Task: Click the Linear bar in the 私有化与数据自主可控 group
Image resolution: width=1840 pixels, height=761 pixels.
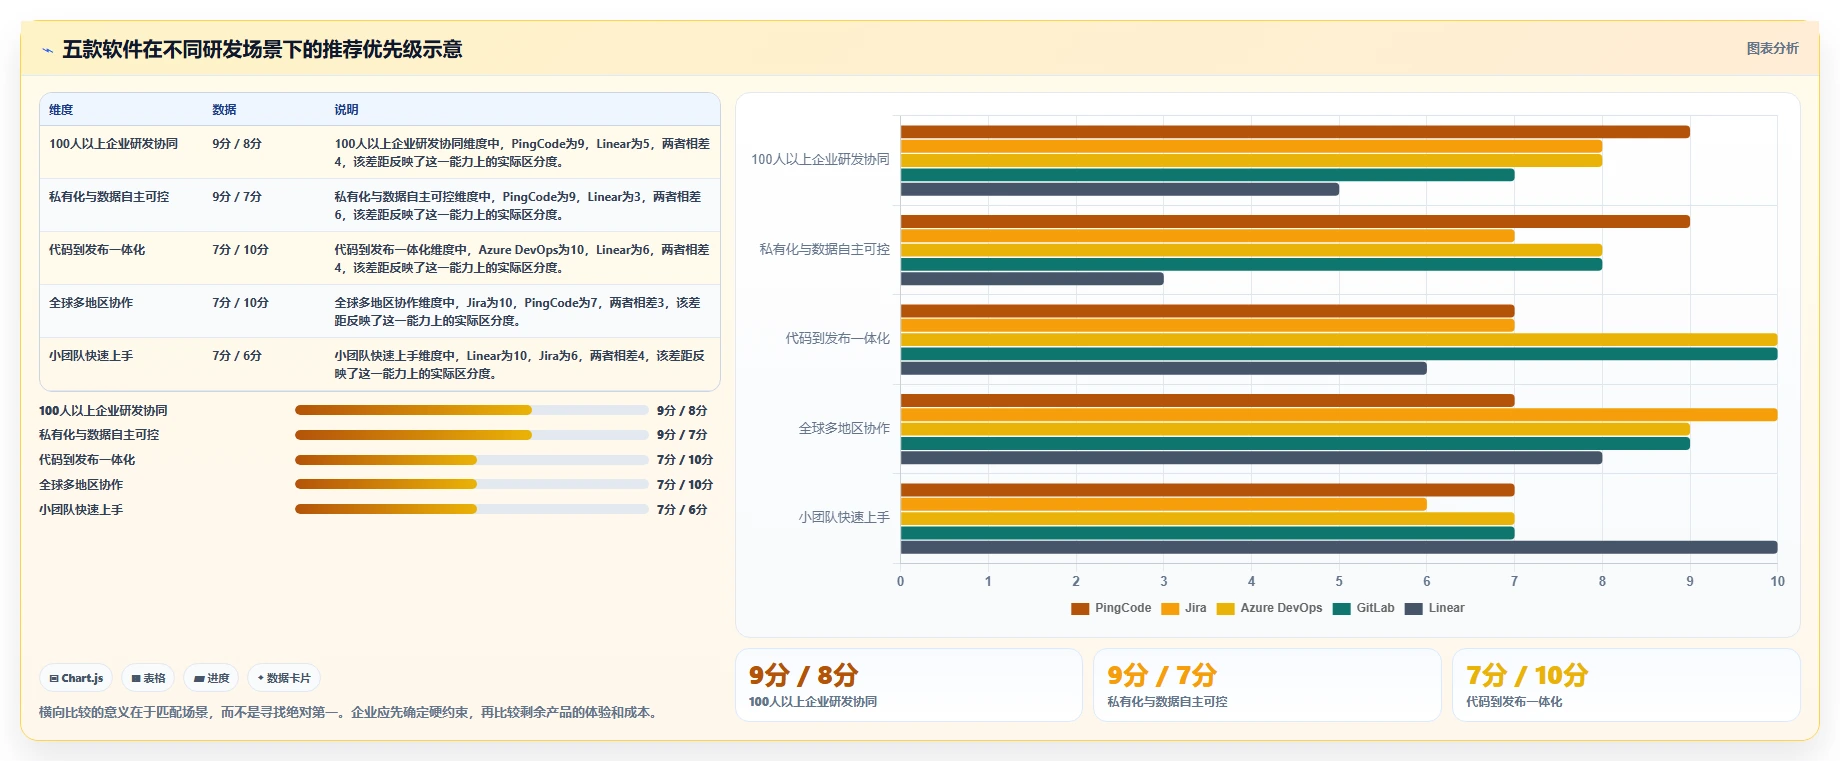Action: 1032,279
